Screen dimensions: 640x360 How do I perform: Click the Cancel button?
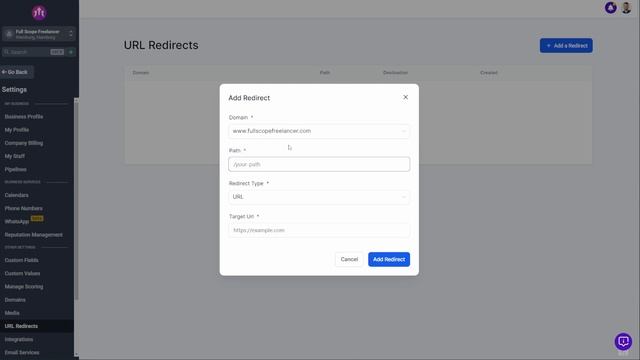point(349,259)
